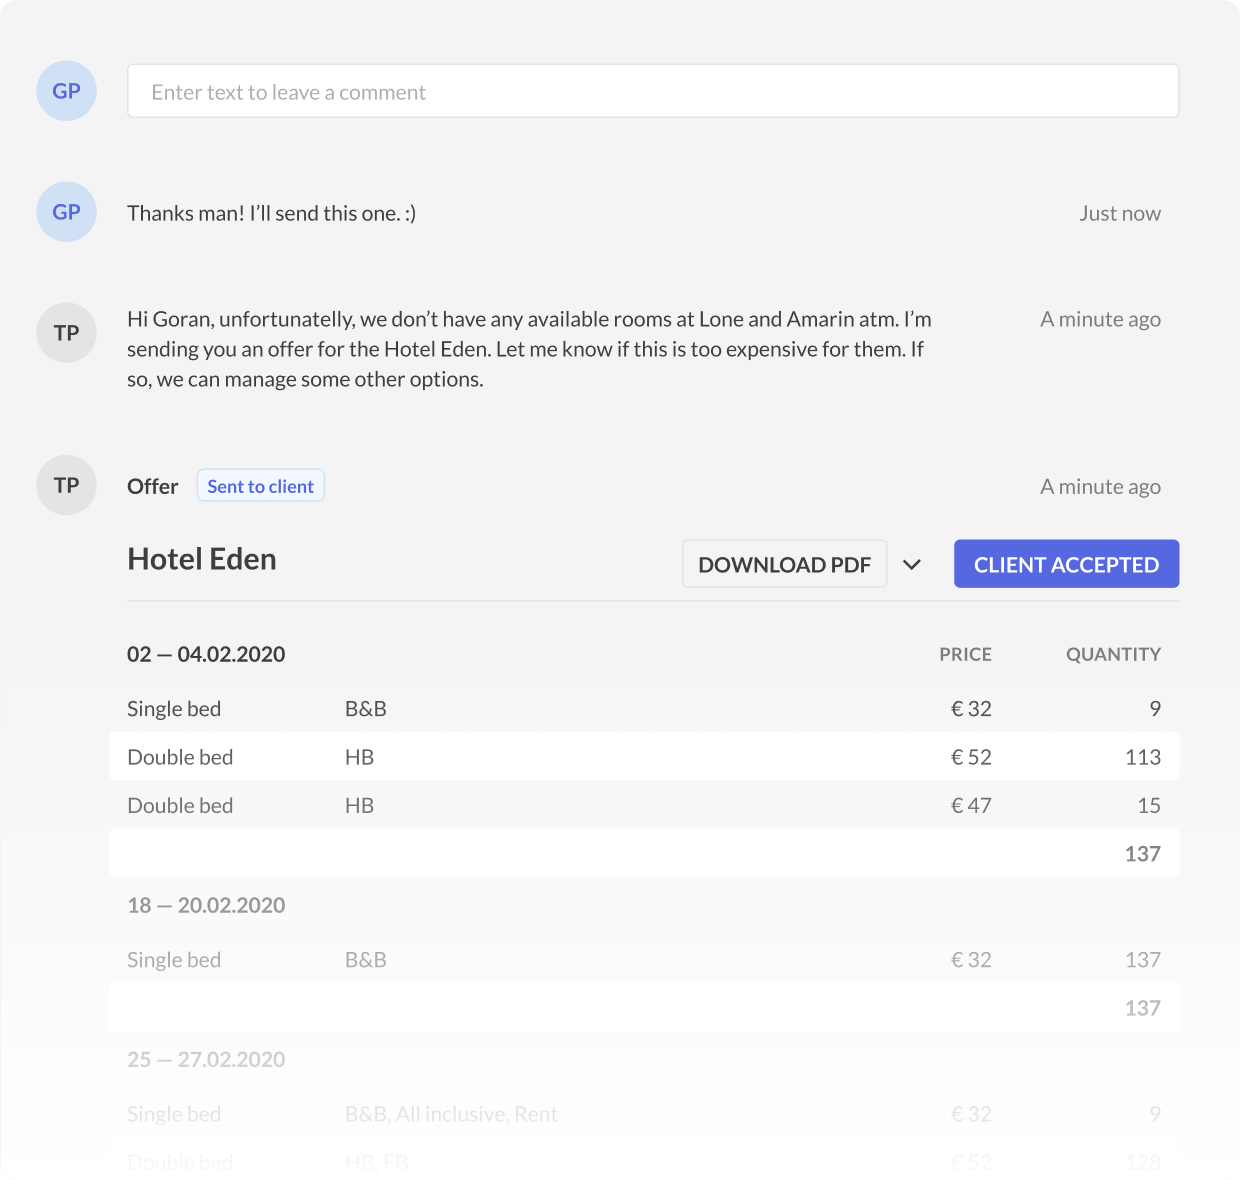Click the "Just now" comment timestamp
Screen dimensions: 1240x1180
point(1119,213)
